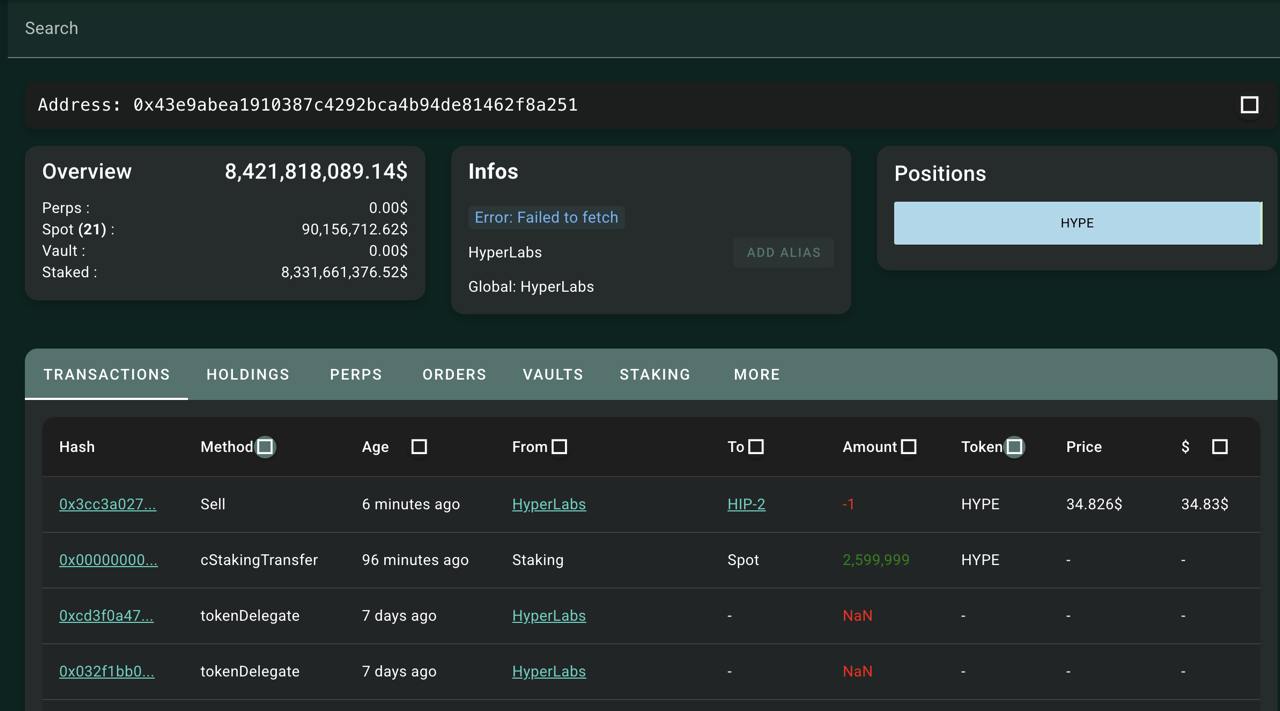Follow the HIP-2 recipient link
Screen dimensions: 1280x711
coord(746,505)
